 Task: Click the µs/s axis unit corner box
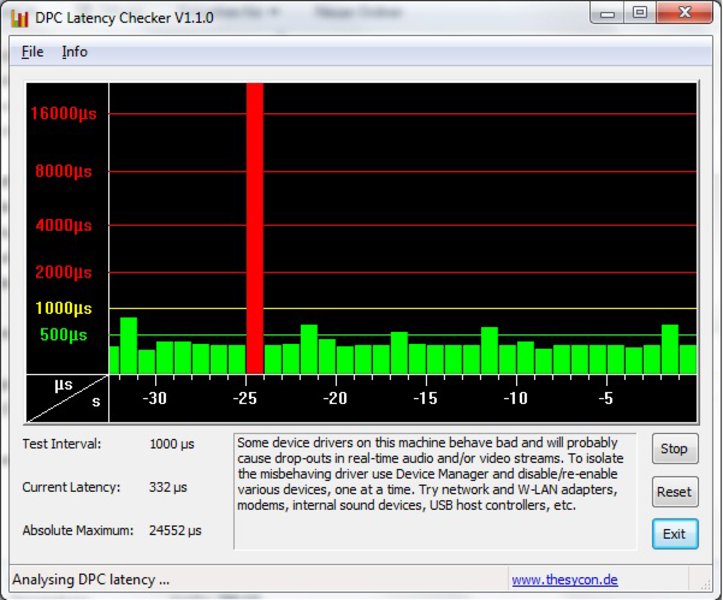click(x=67, y=398)
